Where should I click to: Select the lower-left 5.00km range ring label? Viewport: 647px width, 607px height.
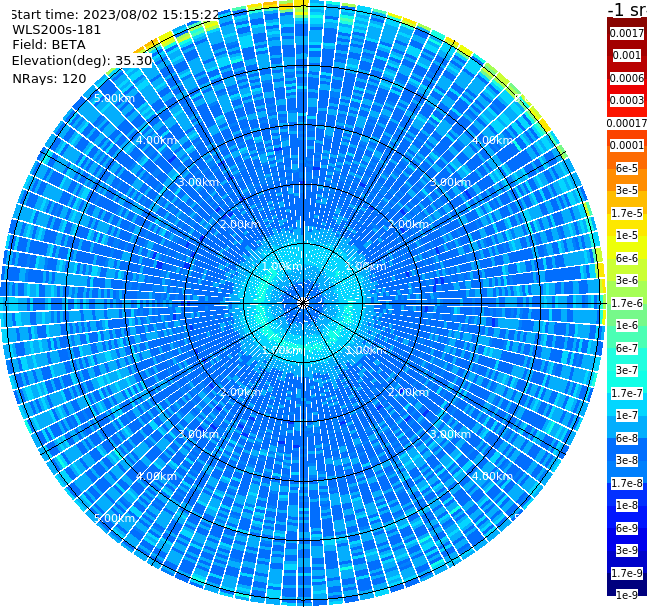click(114, 518)
